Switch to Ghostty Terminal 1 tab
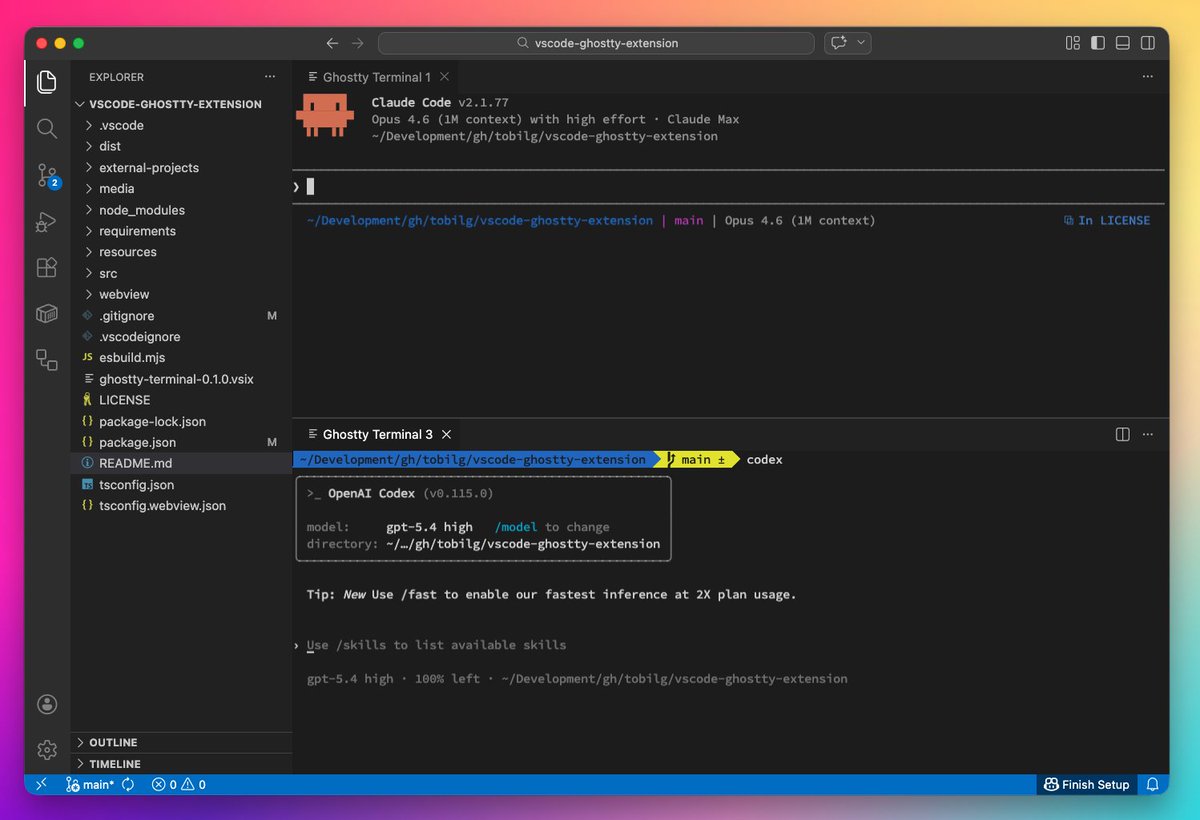Image resolution: width=1200 pixels, height=820 pixels. [x=376, y=77]
